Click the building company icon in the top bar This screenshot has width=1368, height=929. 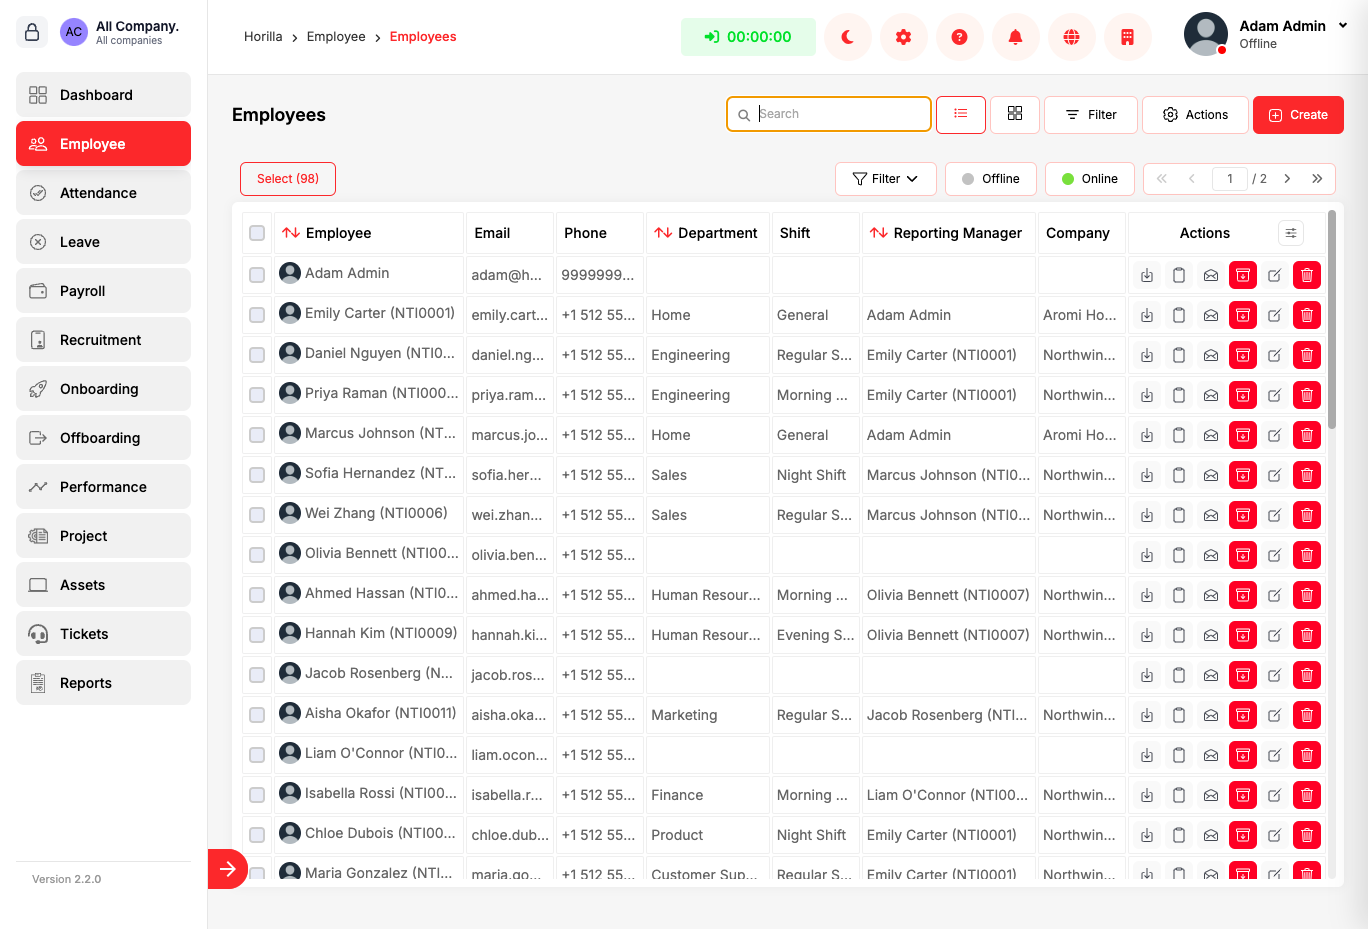coord(1128,37)
